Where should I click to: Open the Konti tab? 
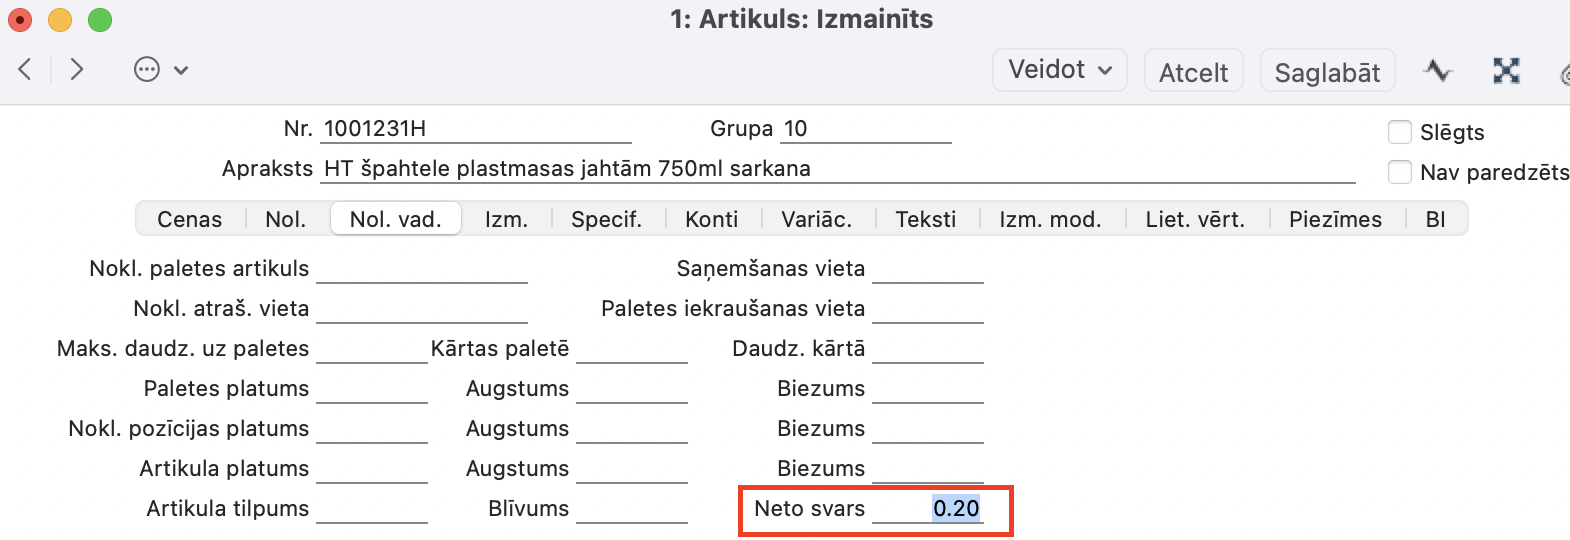pyautogui.click(x=711, y=219)
